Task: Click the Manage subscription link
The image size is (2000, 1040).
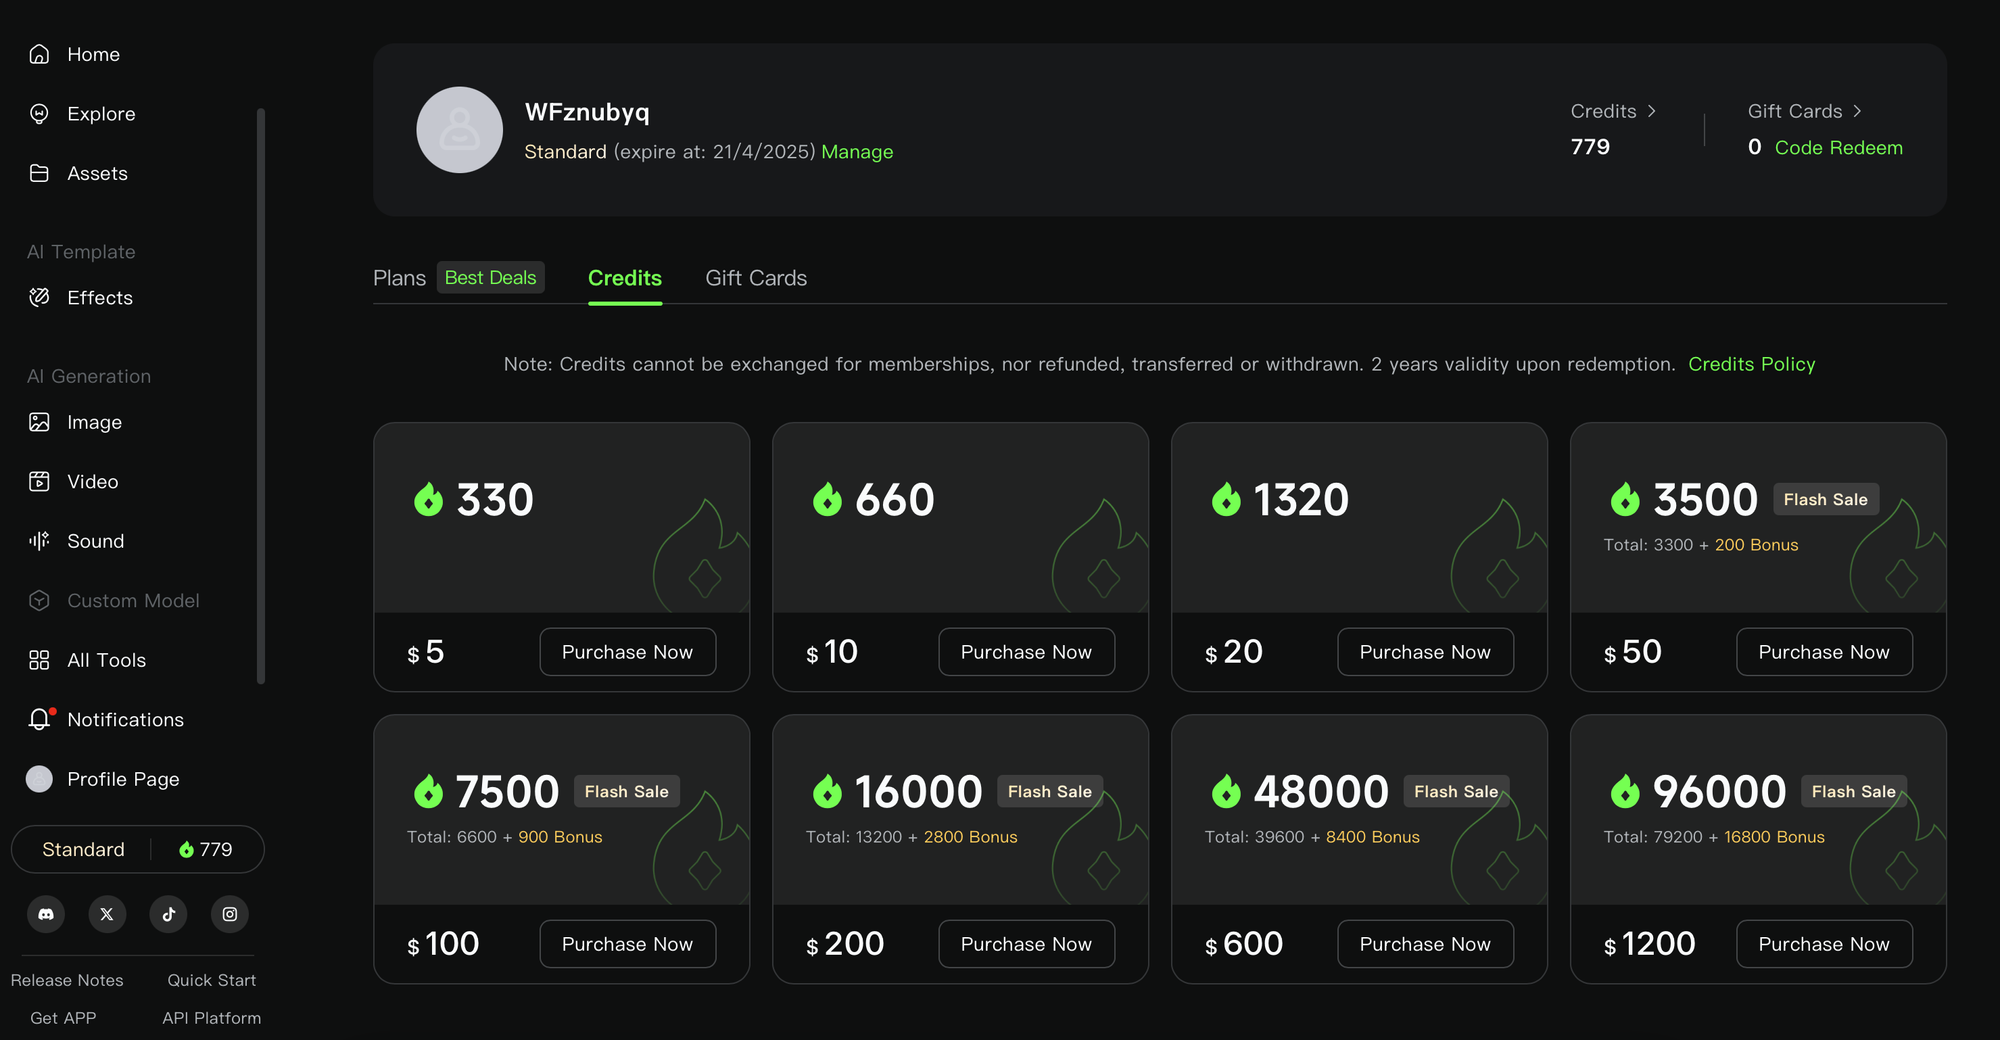Action: pos(857,152)
